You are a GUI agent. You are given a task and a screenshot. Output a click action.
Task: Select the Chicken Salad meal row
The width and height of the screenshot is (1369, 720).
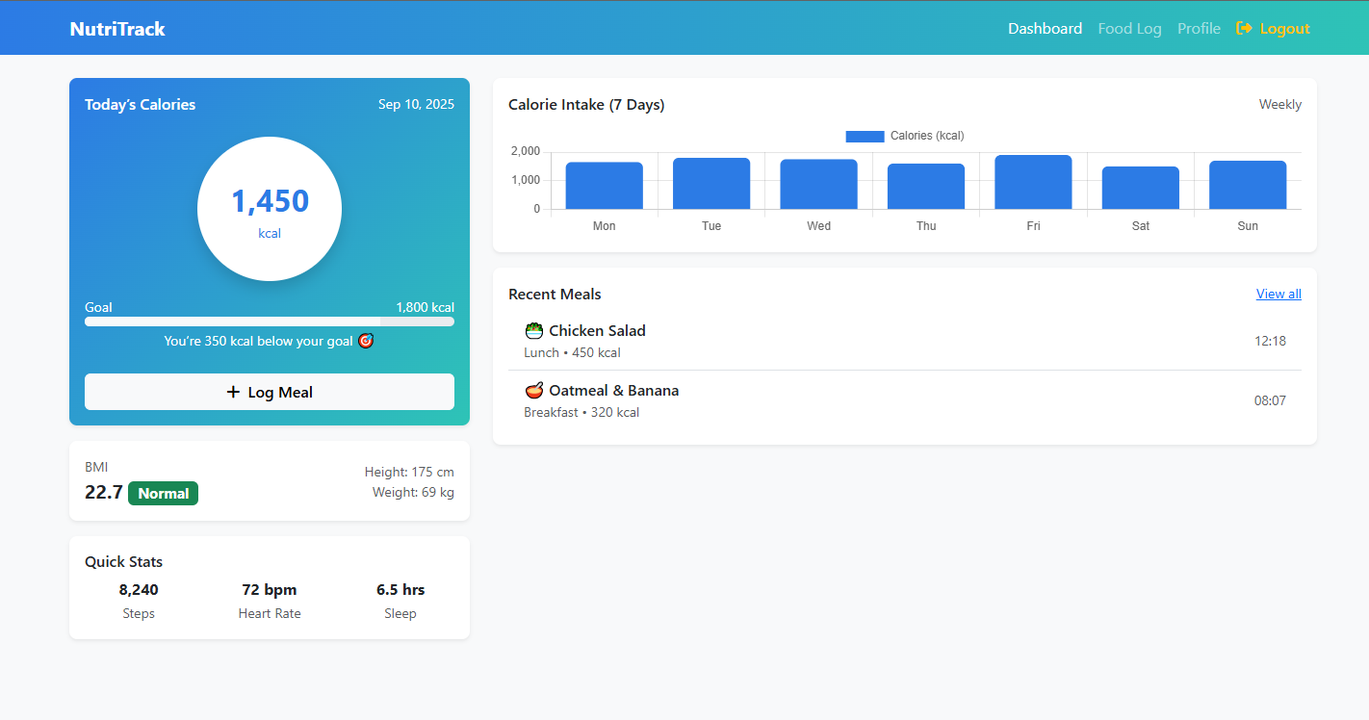click(x=905, y=341)
